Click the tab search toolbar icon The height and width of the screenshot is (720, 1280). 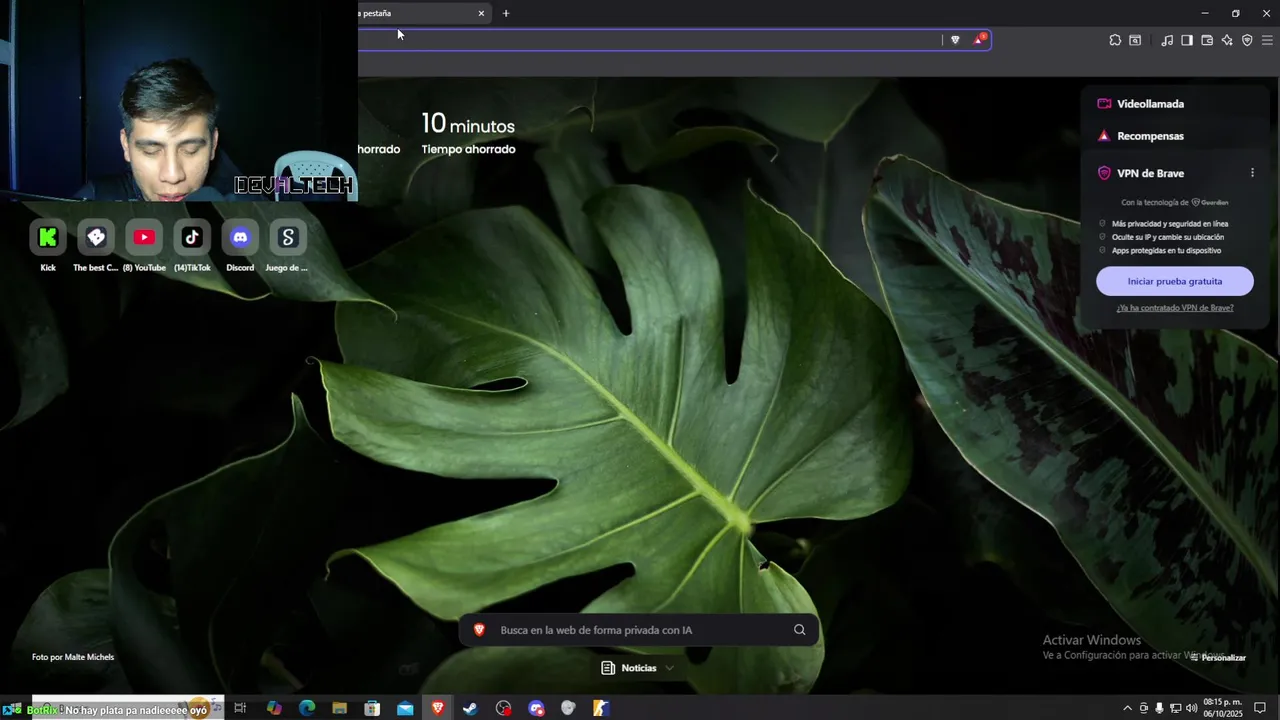click(1135, 40)
